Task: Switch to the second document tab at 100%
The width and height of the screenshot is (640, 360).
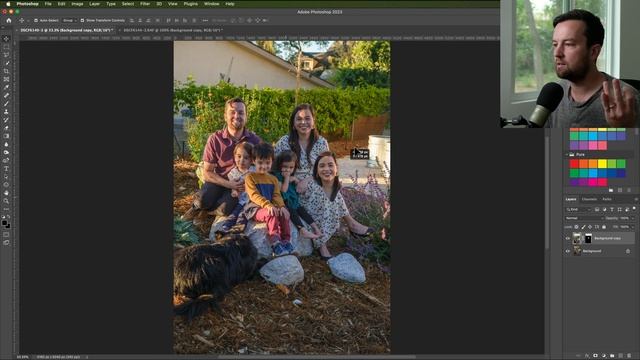Action: coord(173,30)
